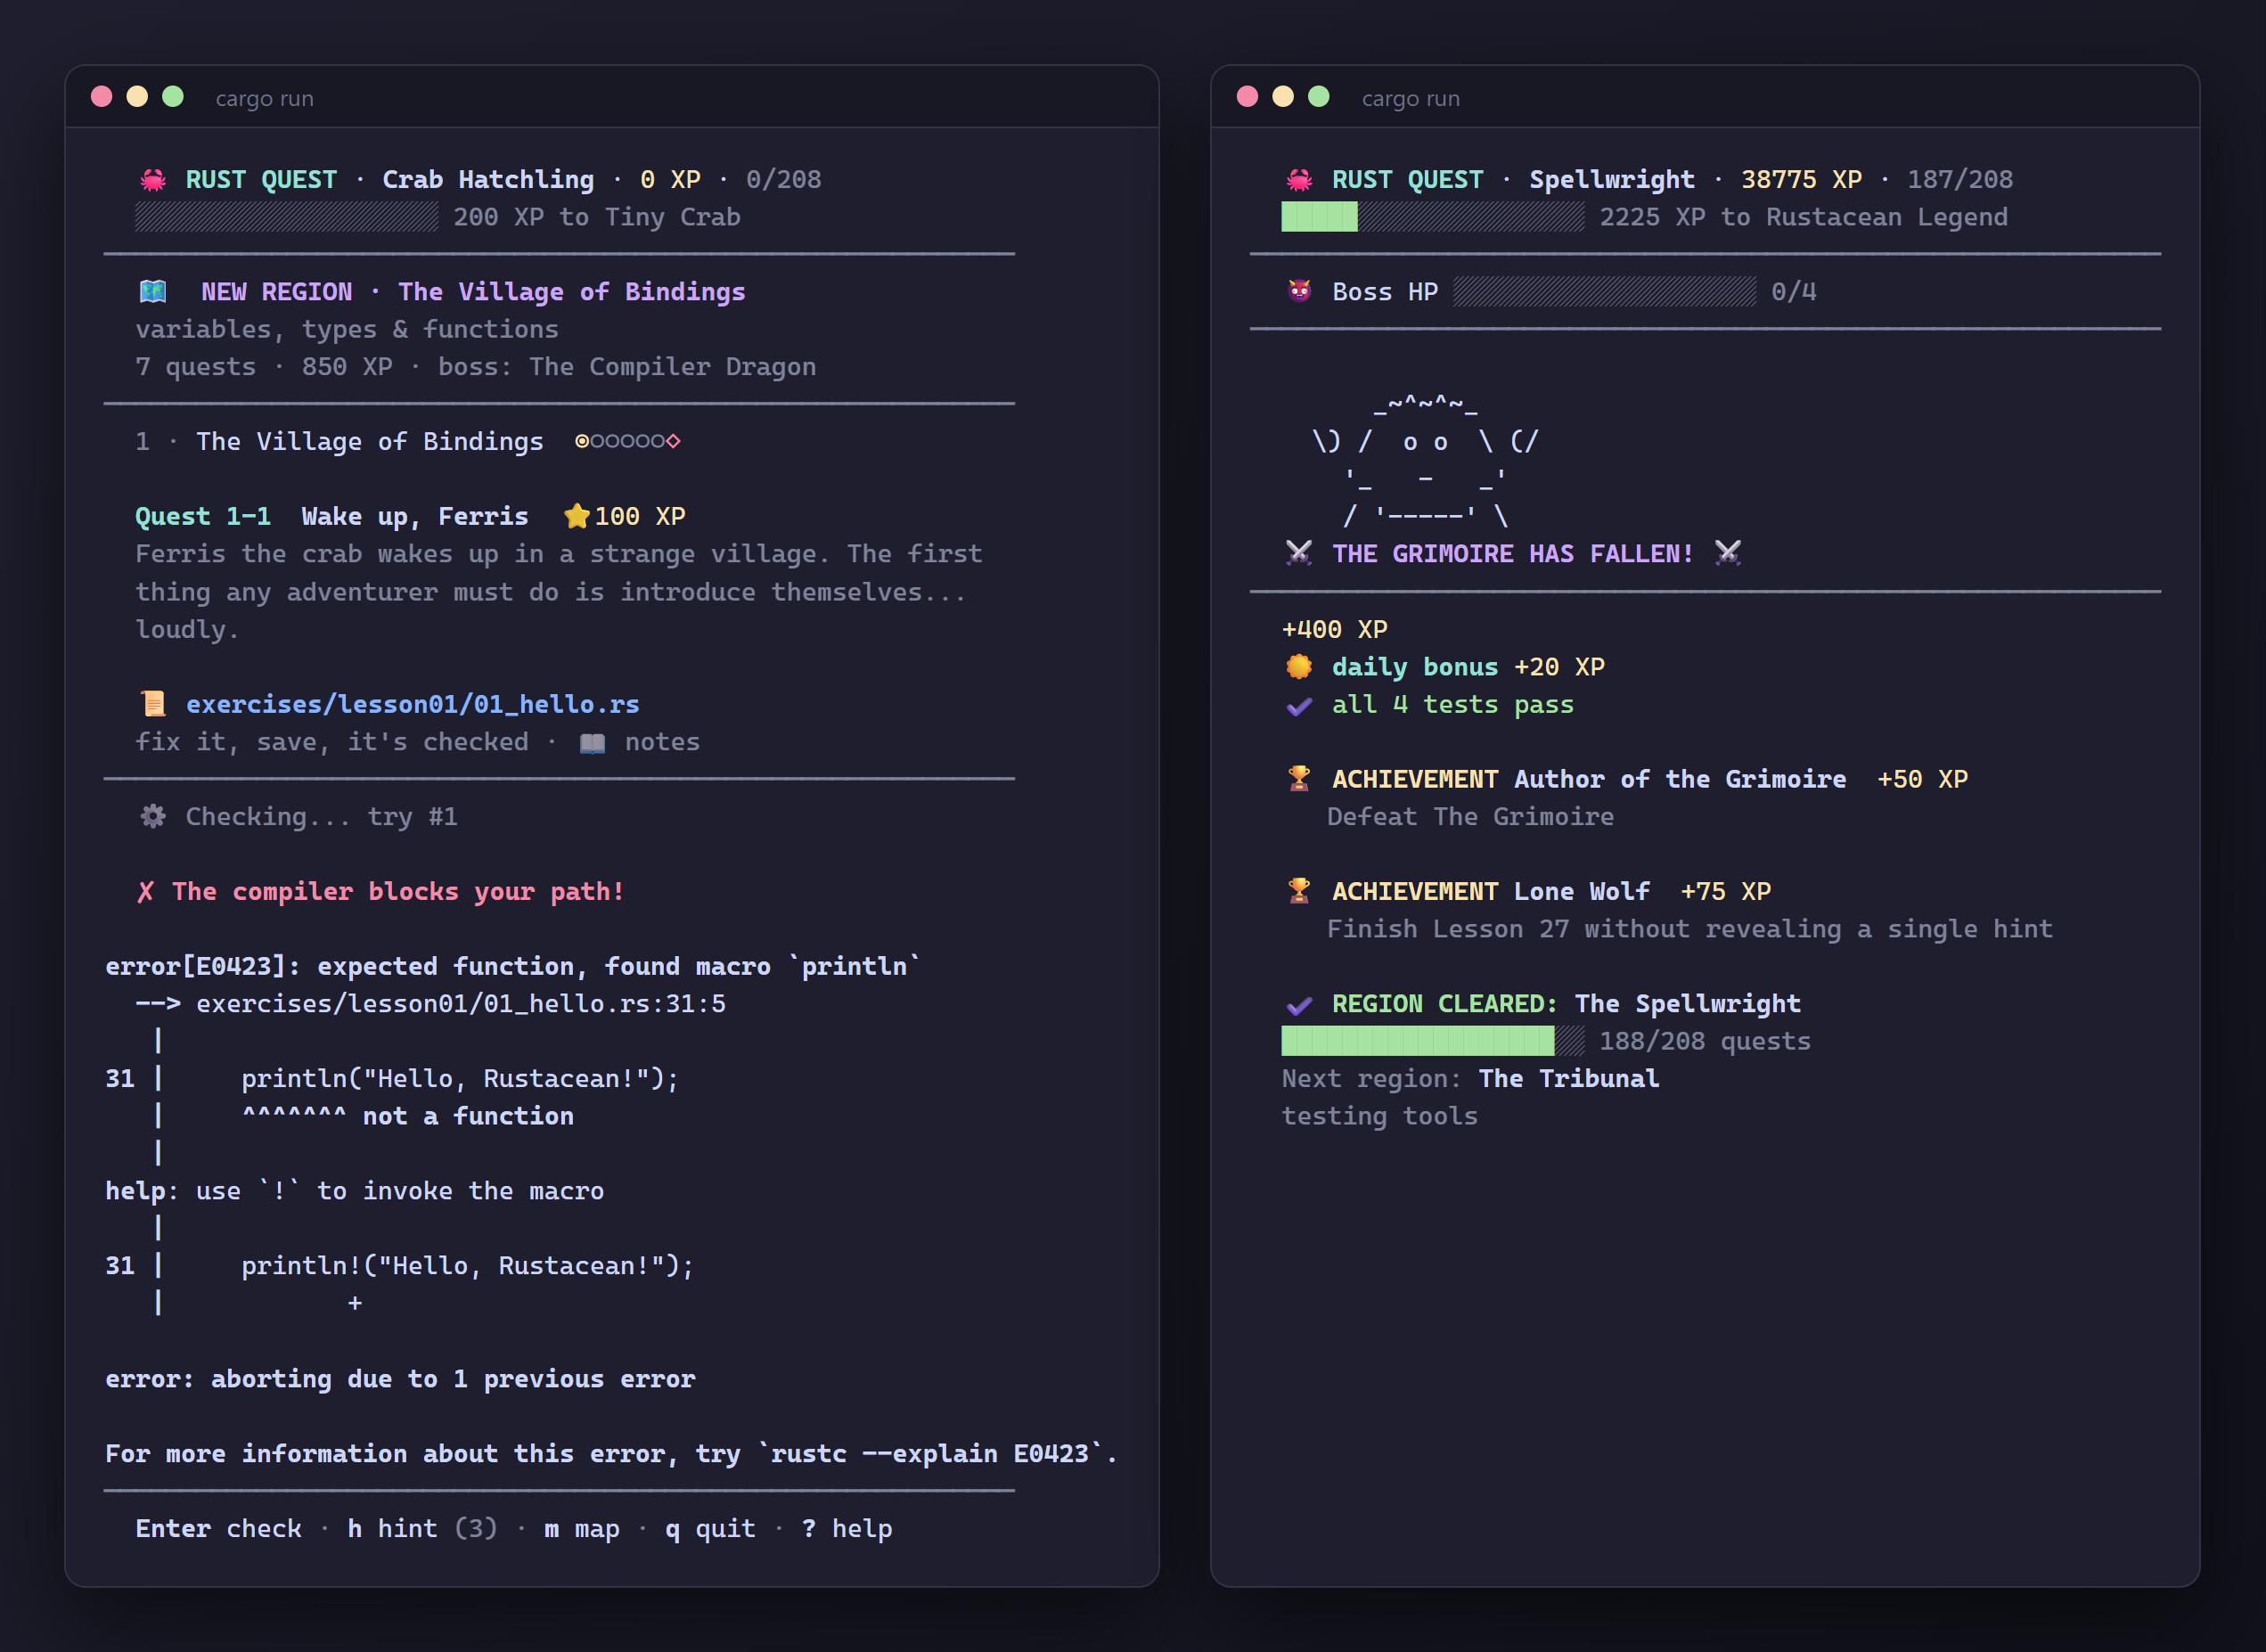Image resolution: width=2266 pixels, height=1652 pixels.
Task: Click the 'rustc --explain E0423' suggestion
Action: (x=929, y=1453)
